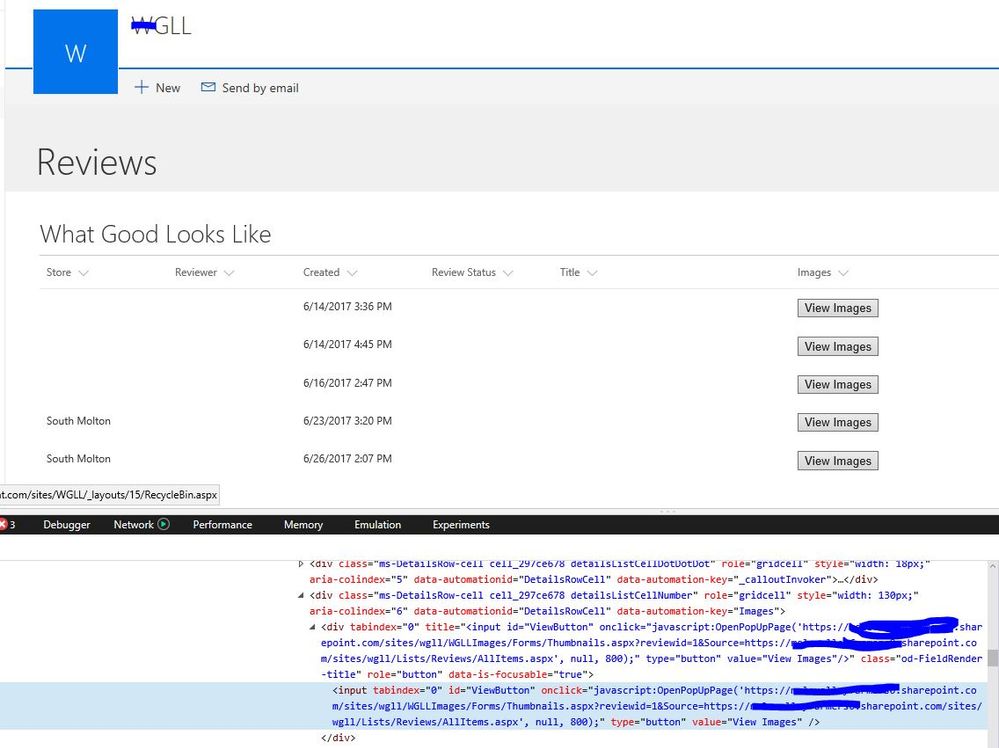Switch to the Emulation tab
This screenshot has height=748, width=999.
pos(378,524)
